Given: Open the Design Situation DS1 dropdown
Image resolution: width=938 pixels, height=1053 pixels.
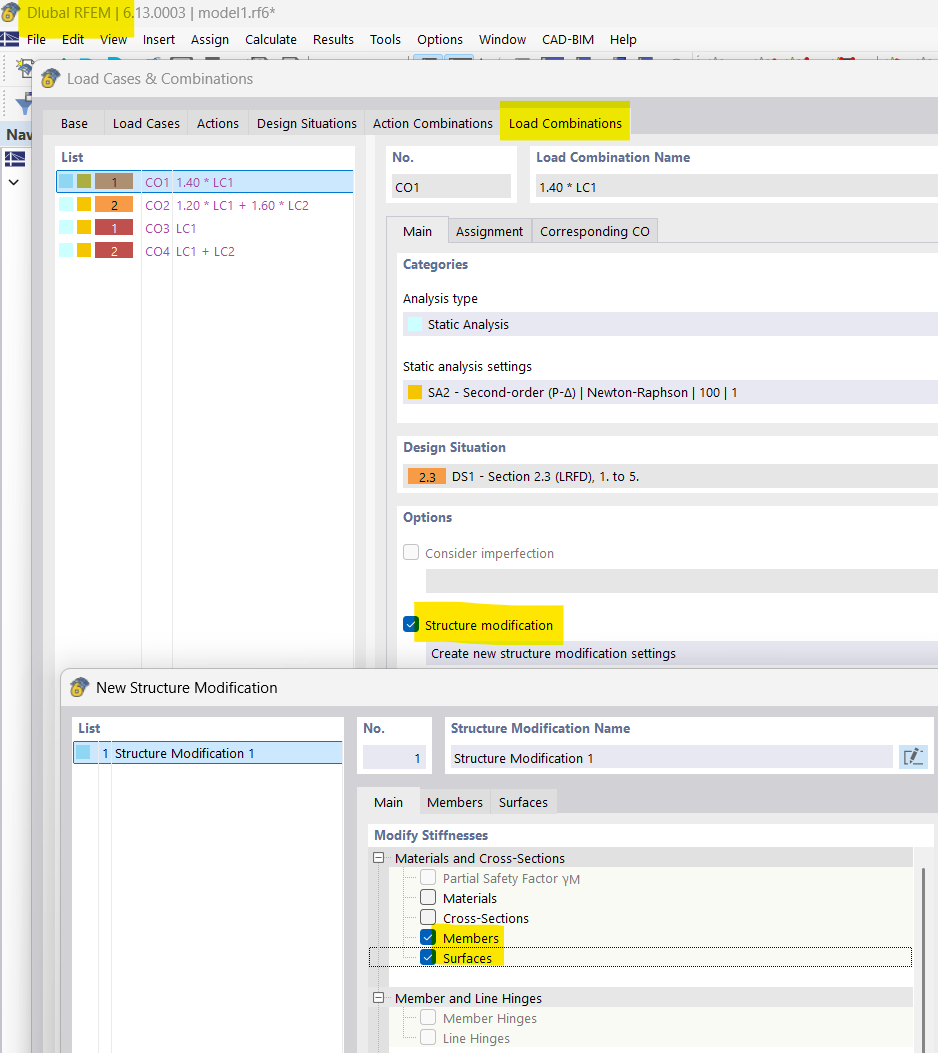Looking at the screenshot, I should pyautogui.click(x=670, y=476).
